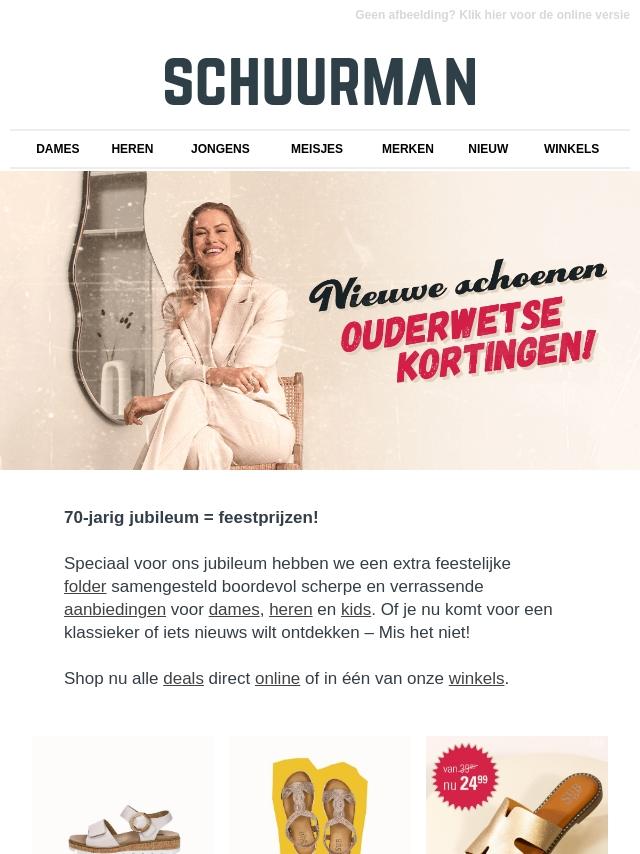Follow the 'folder' text link

pyautogui.click(x=85, y=587)
